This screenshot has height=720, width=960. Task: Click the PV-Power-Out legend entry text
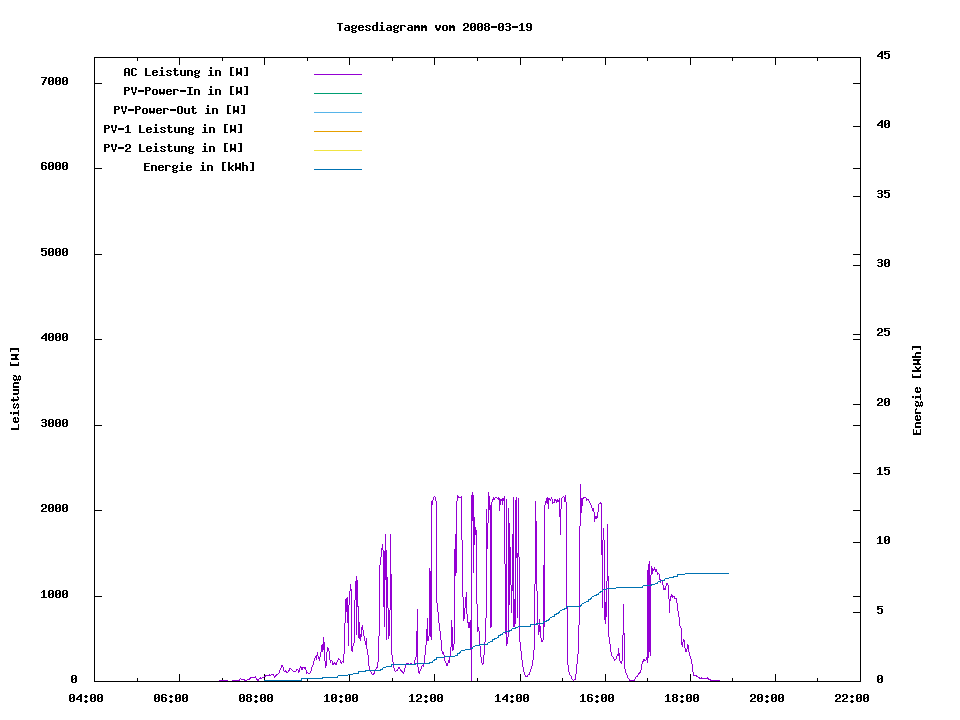tap(180, 110)
